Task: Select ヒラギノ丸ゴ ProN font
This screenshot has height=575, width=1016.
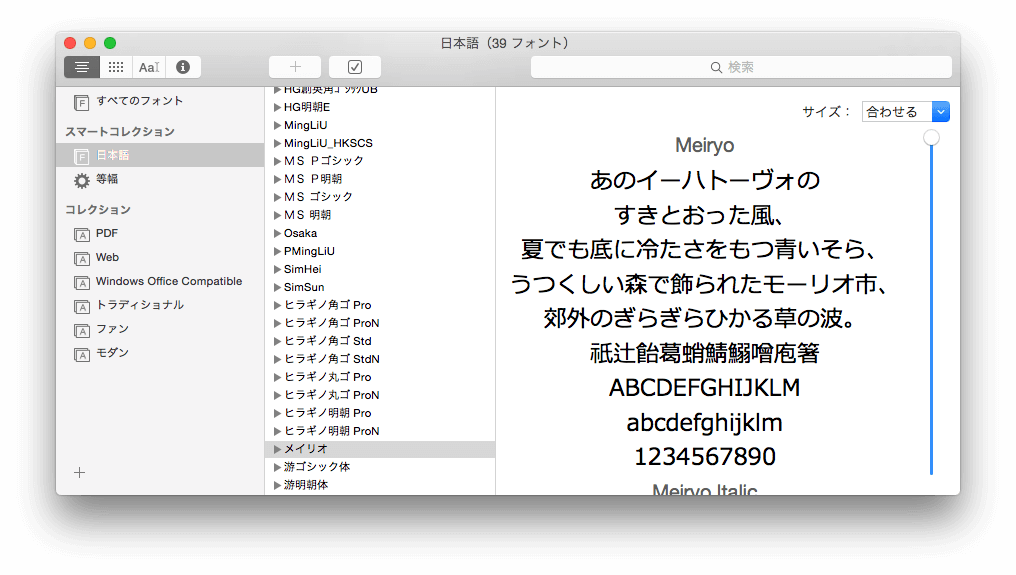Action: pos(380,395)
